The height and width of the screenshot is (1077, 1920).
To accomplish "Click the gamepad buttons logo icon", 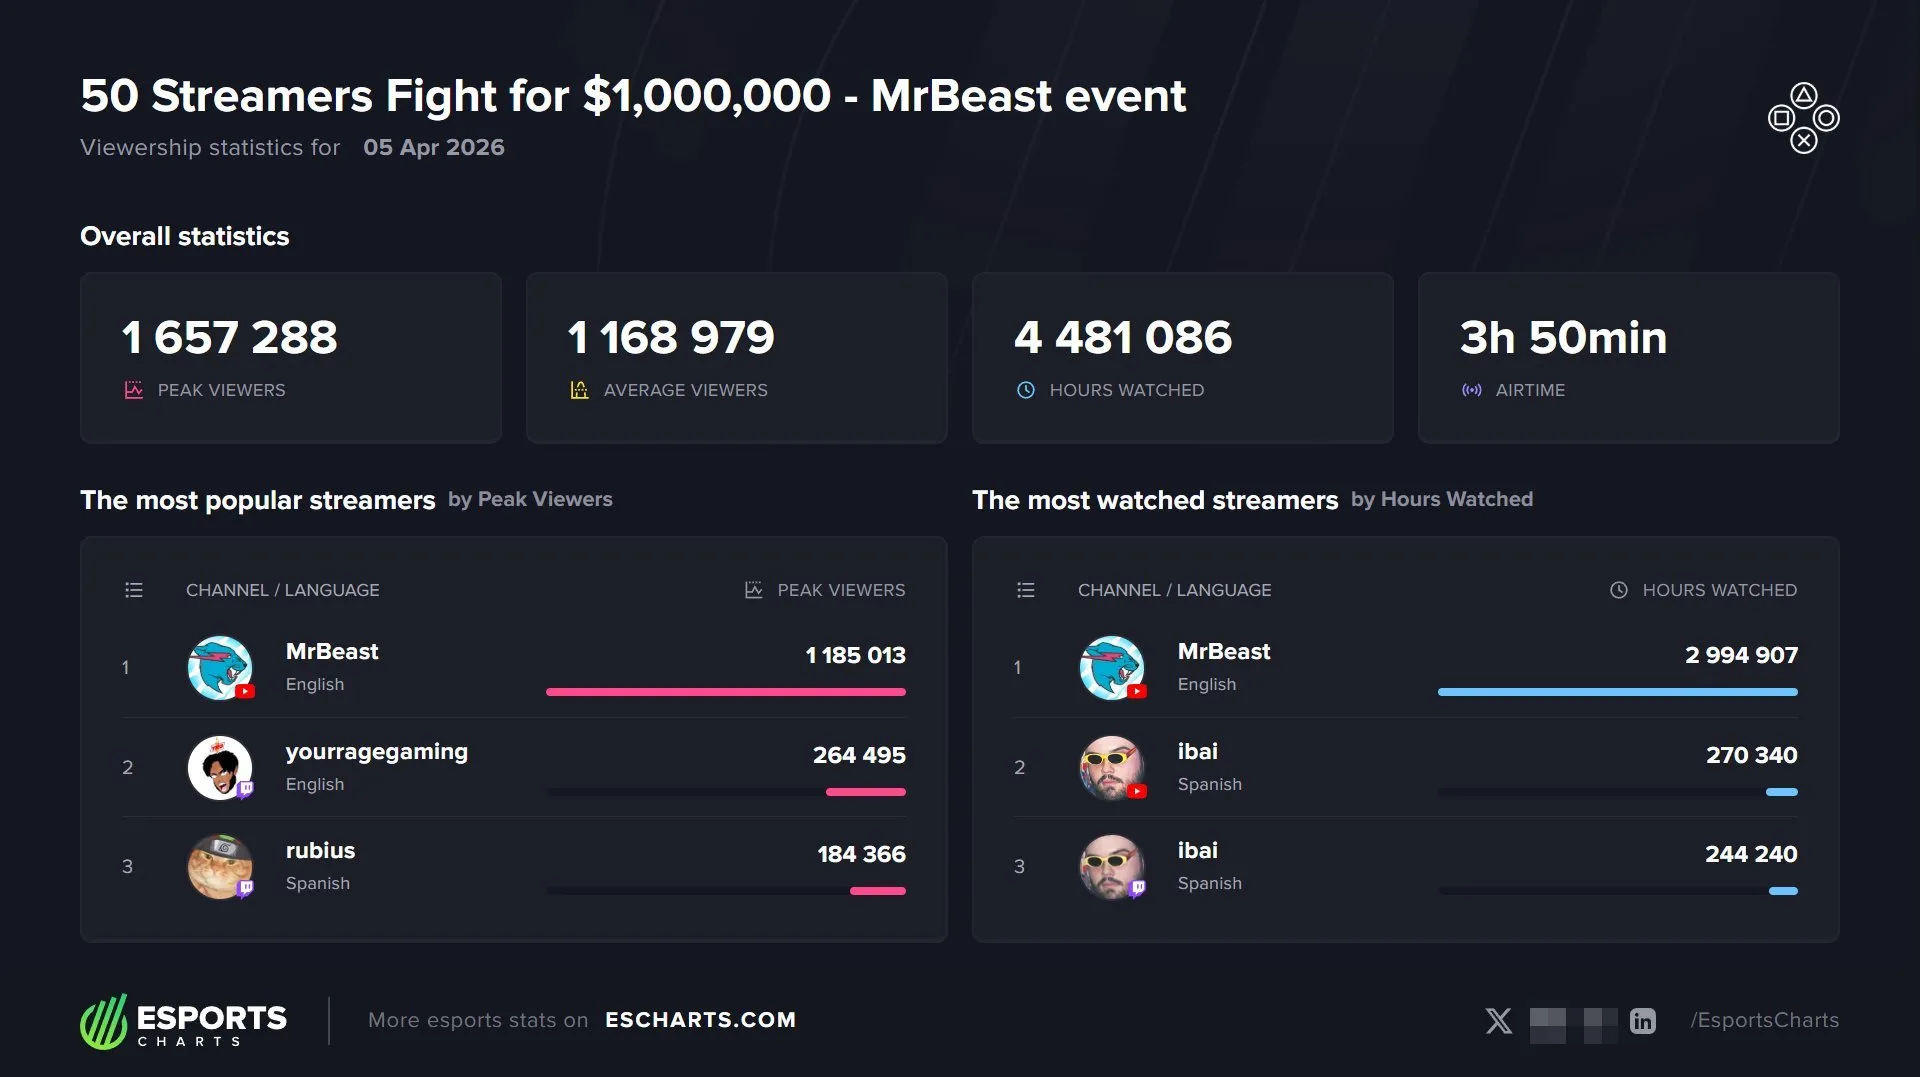I will tap(1803, 118).
